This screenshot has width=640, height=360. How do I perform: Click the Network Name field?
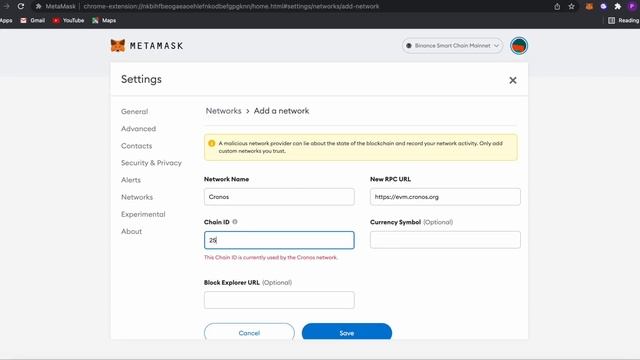coord(279,197)
